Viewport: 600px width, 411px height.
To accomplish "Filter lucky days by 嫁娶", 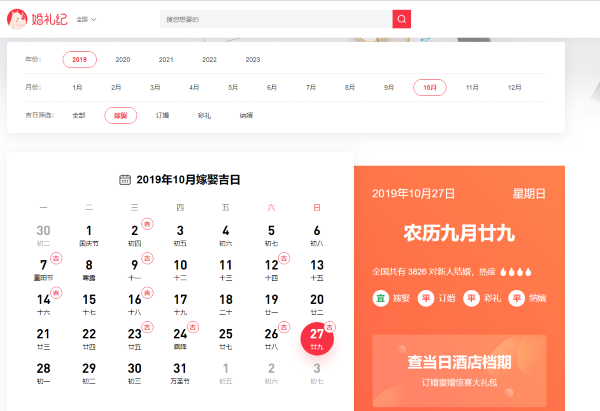I will pos(121,115).
